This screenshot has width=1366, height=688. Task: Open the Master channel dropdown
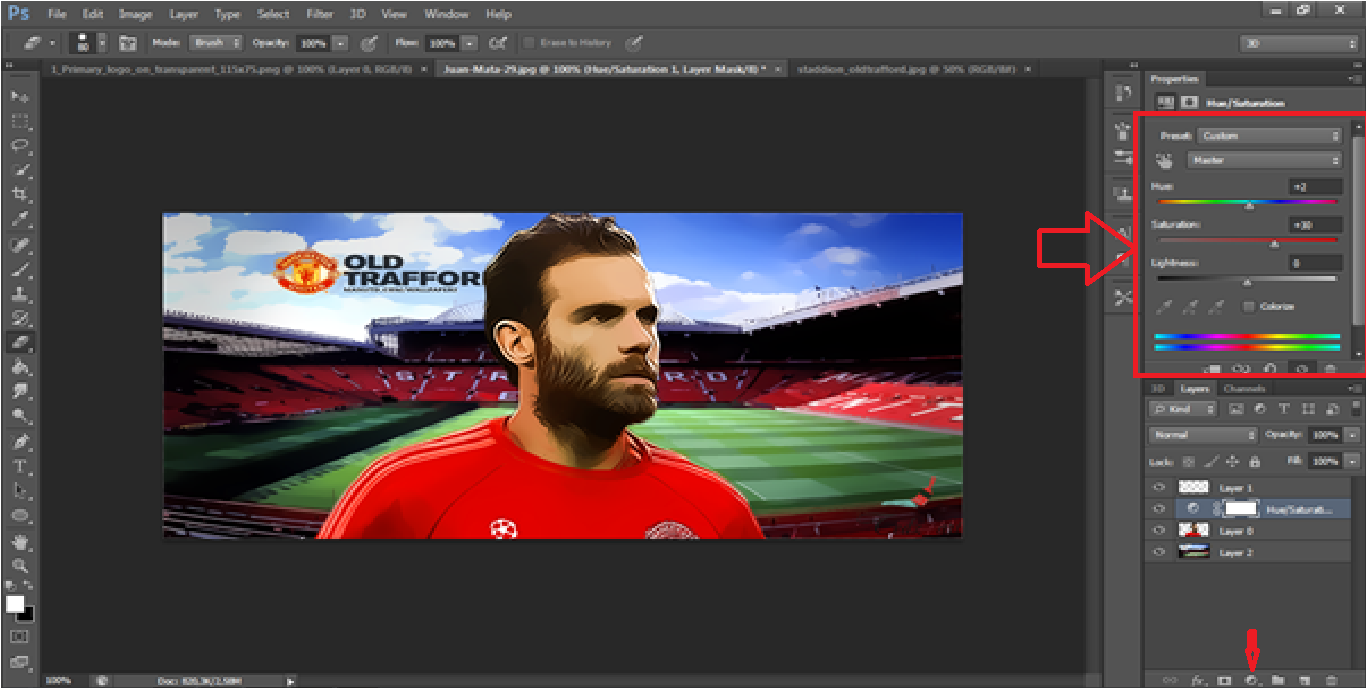point(1264,160)
